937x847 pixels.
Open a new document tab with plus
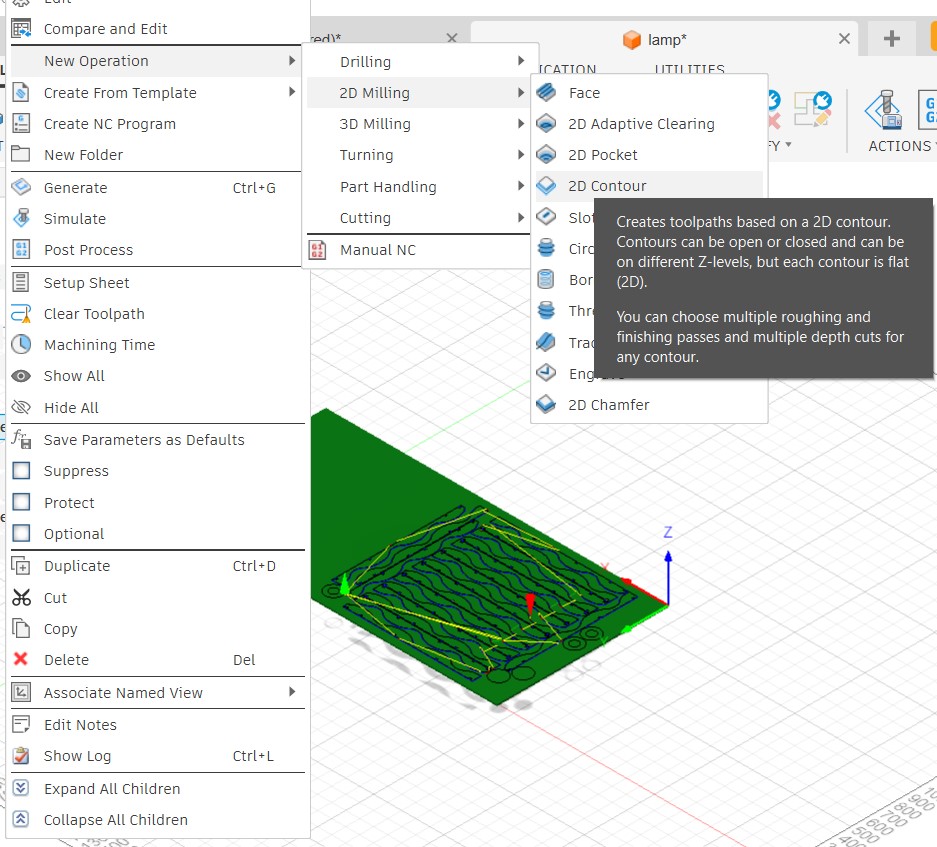pyautogui.click(x=892, y=39)
